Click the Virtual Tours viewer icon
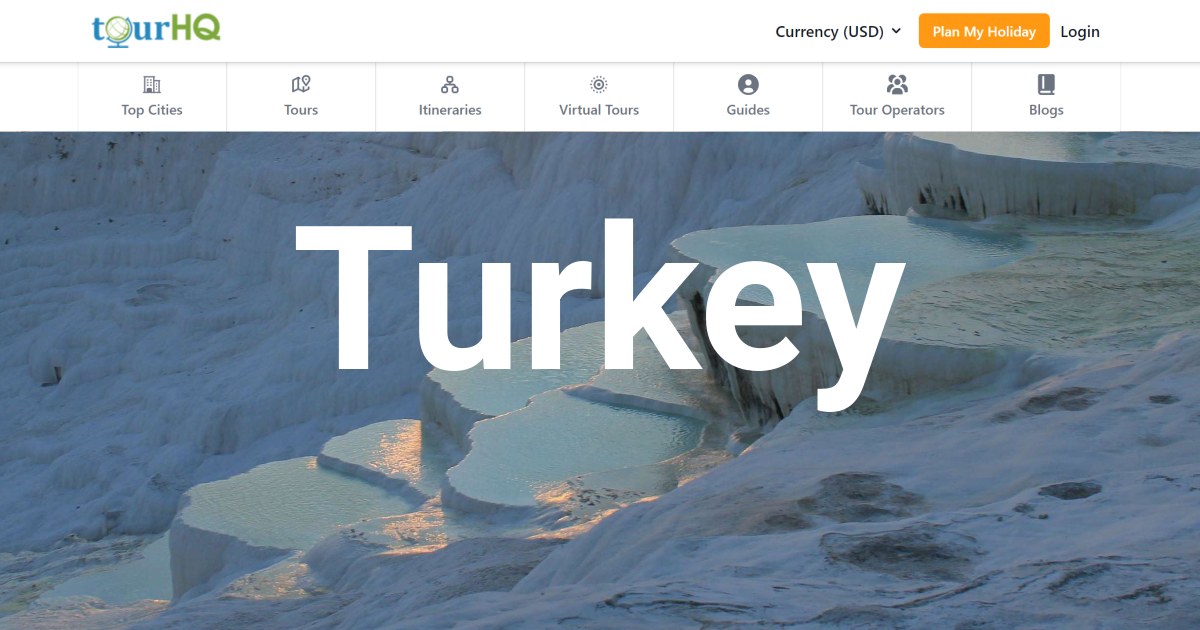Viewport: 1200px width, 630px height. pyautogui.click(x=598, y=84)
